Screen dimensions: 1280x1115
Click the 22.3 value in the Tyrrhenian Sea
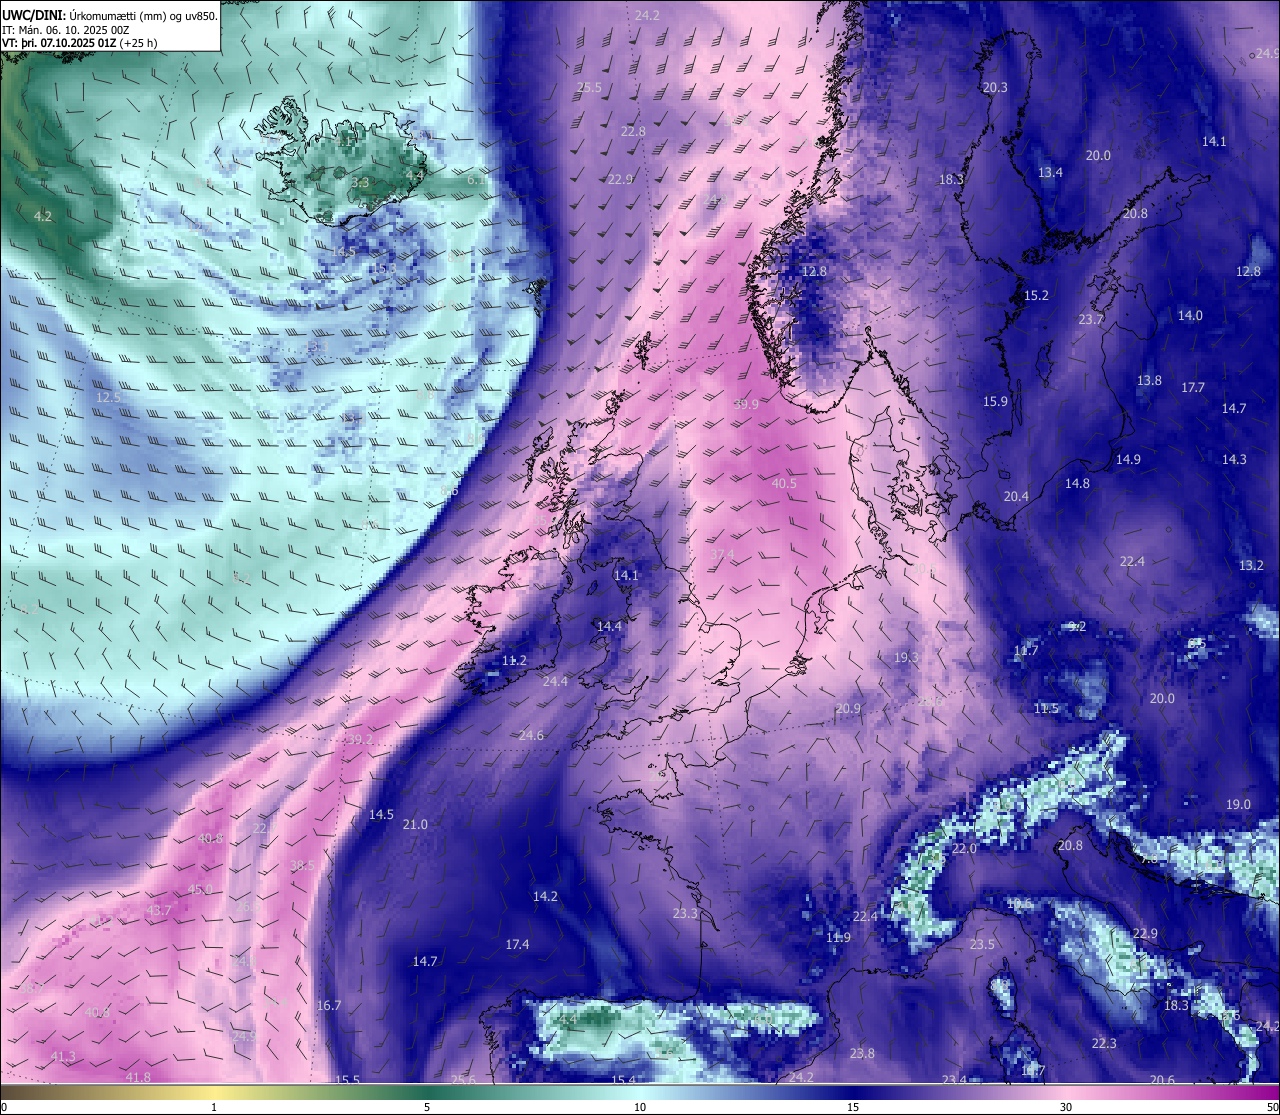click(x=1104, y=1043)
